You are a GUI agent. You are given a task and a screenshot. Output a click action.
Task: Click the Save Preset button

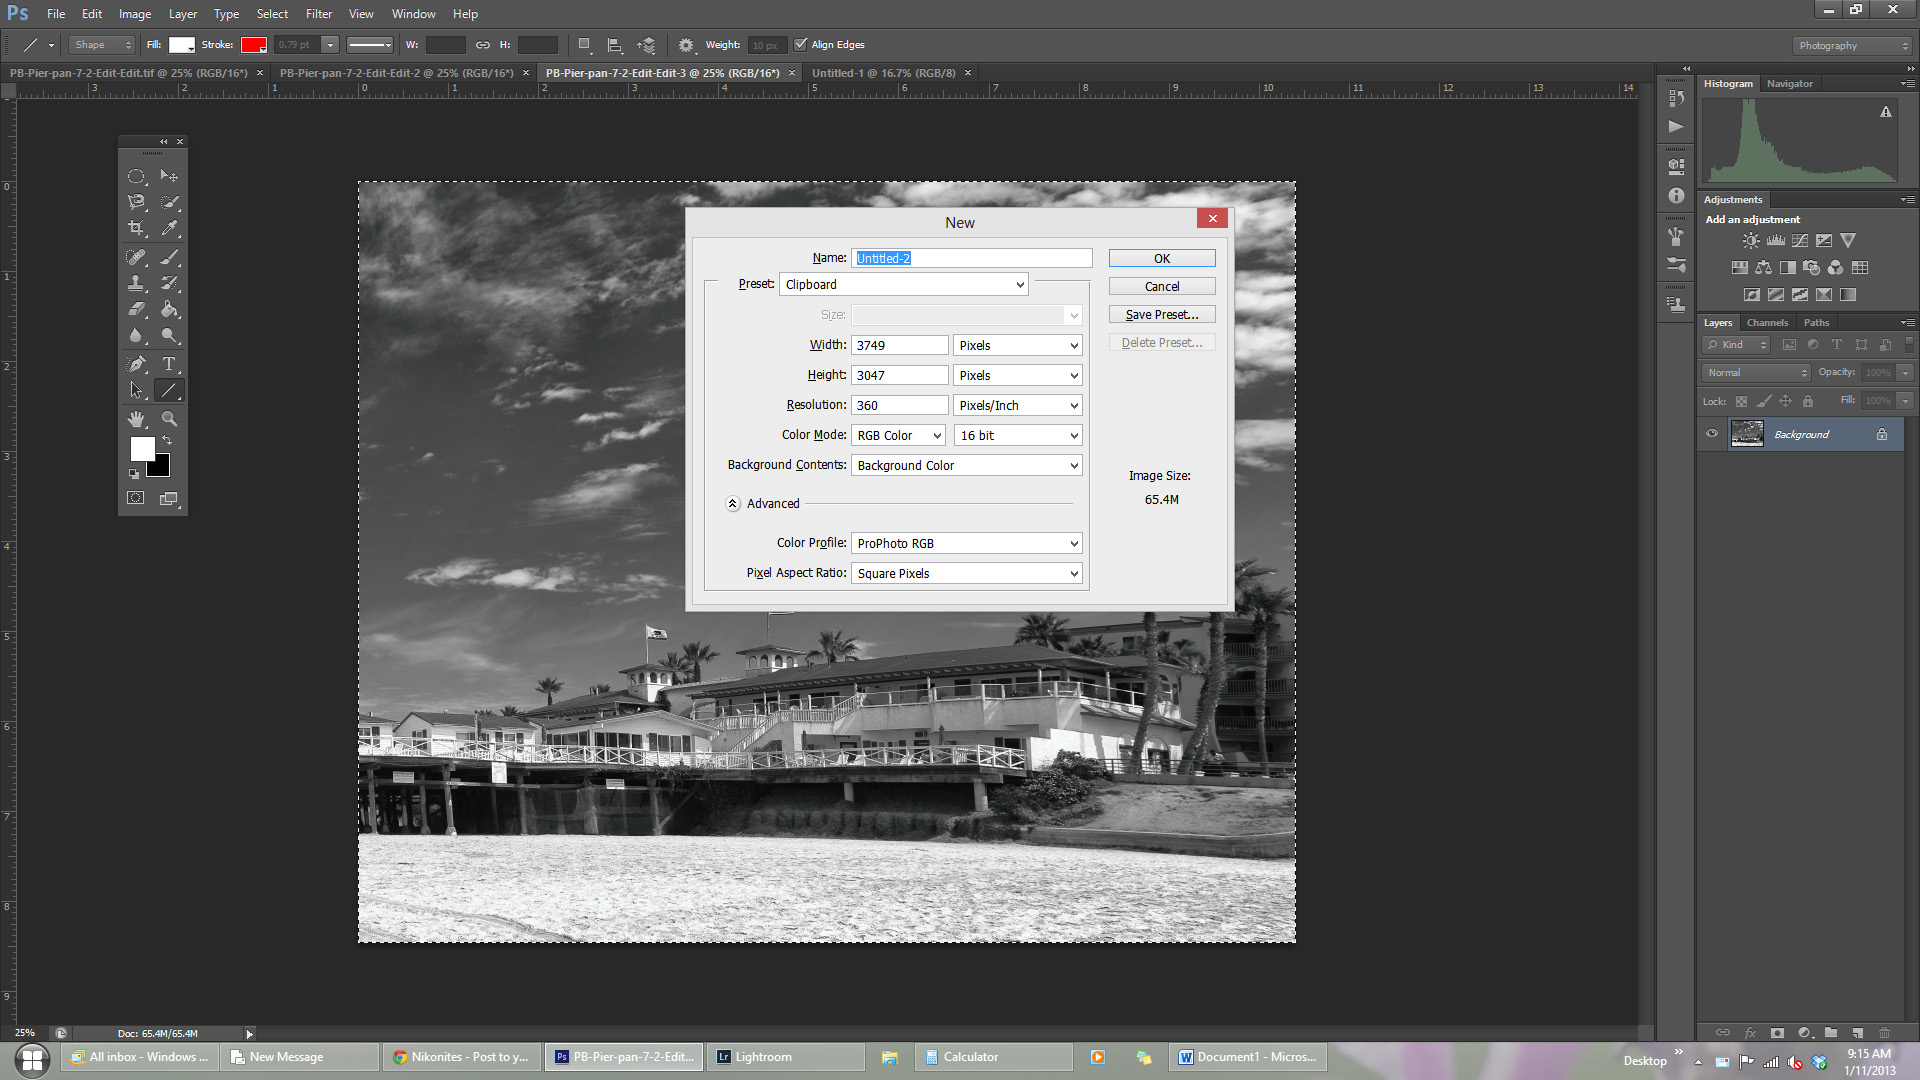pyautogui.click(x=1161, y=315)
